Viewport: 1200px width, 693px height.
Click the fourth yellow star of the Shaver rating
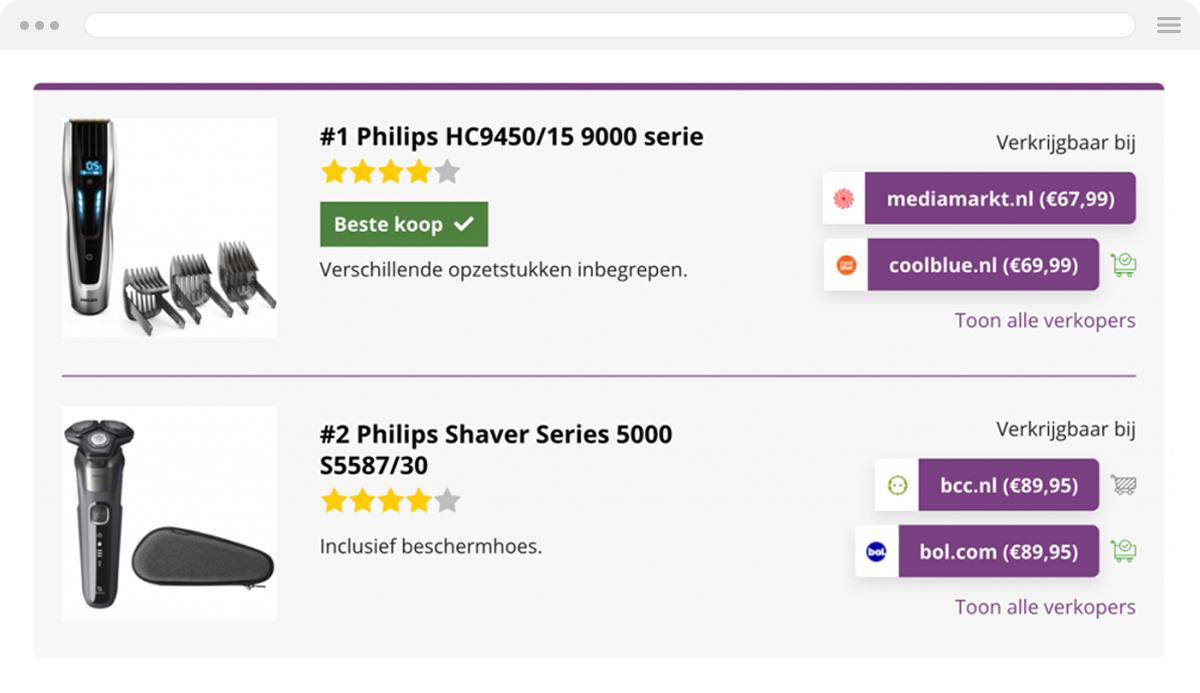point(418,500)
